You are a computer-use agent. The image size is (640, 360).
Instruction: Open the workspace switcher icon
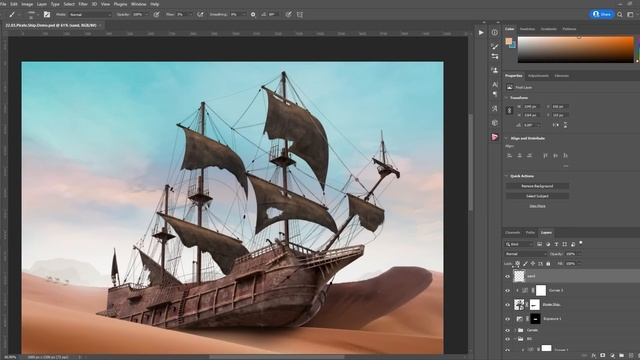(630, 15)
